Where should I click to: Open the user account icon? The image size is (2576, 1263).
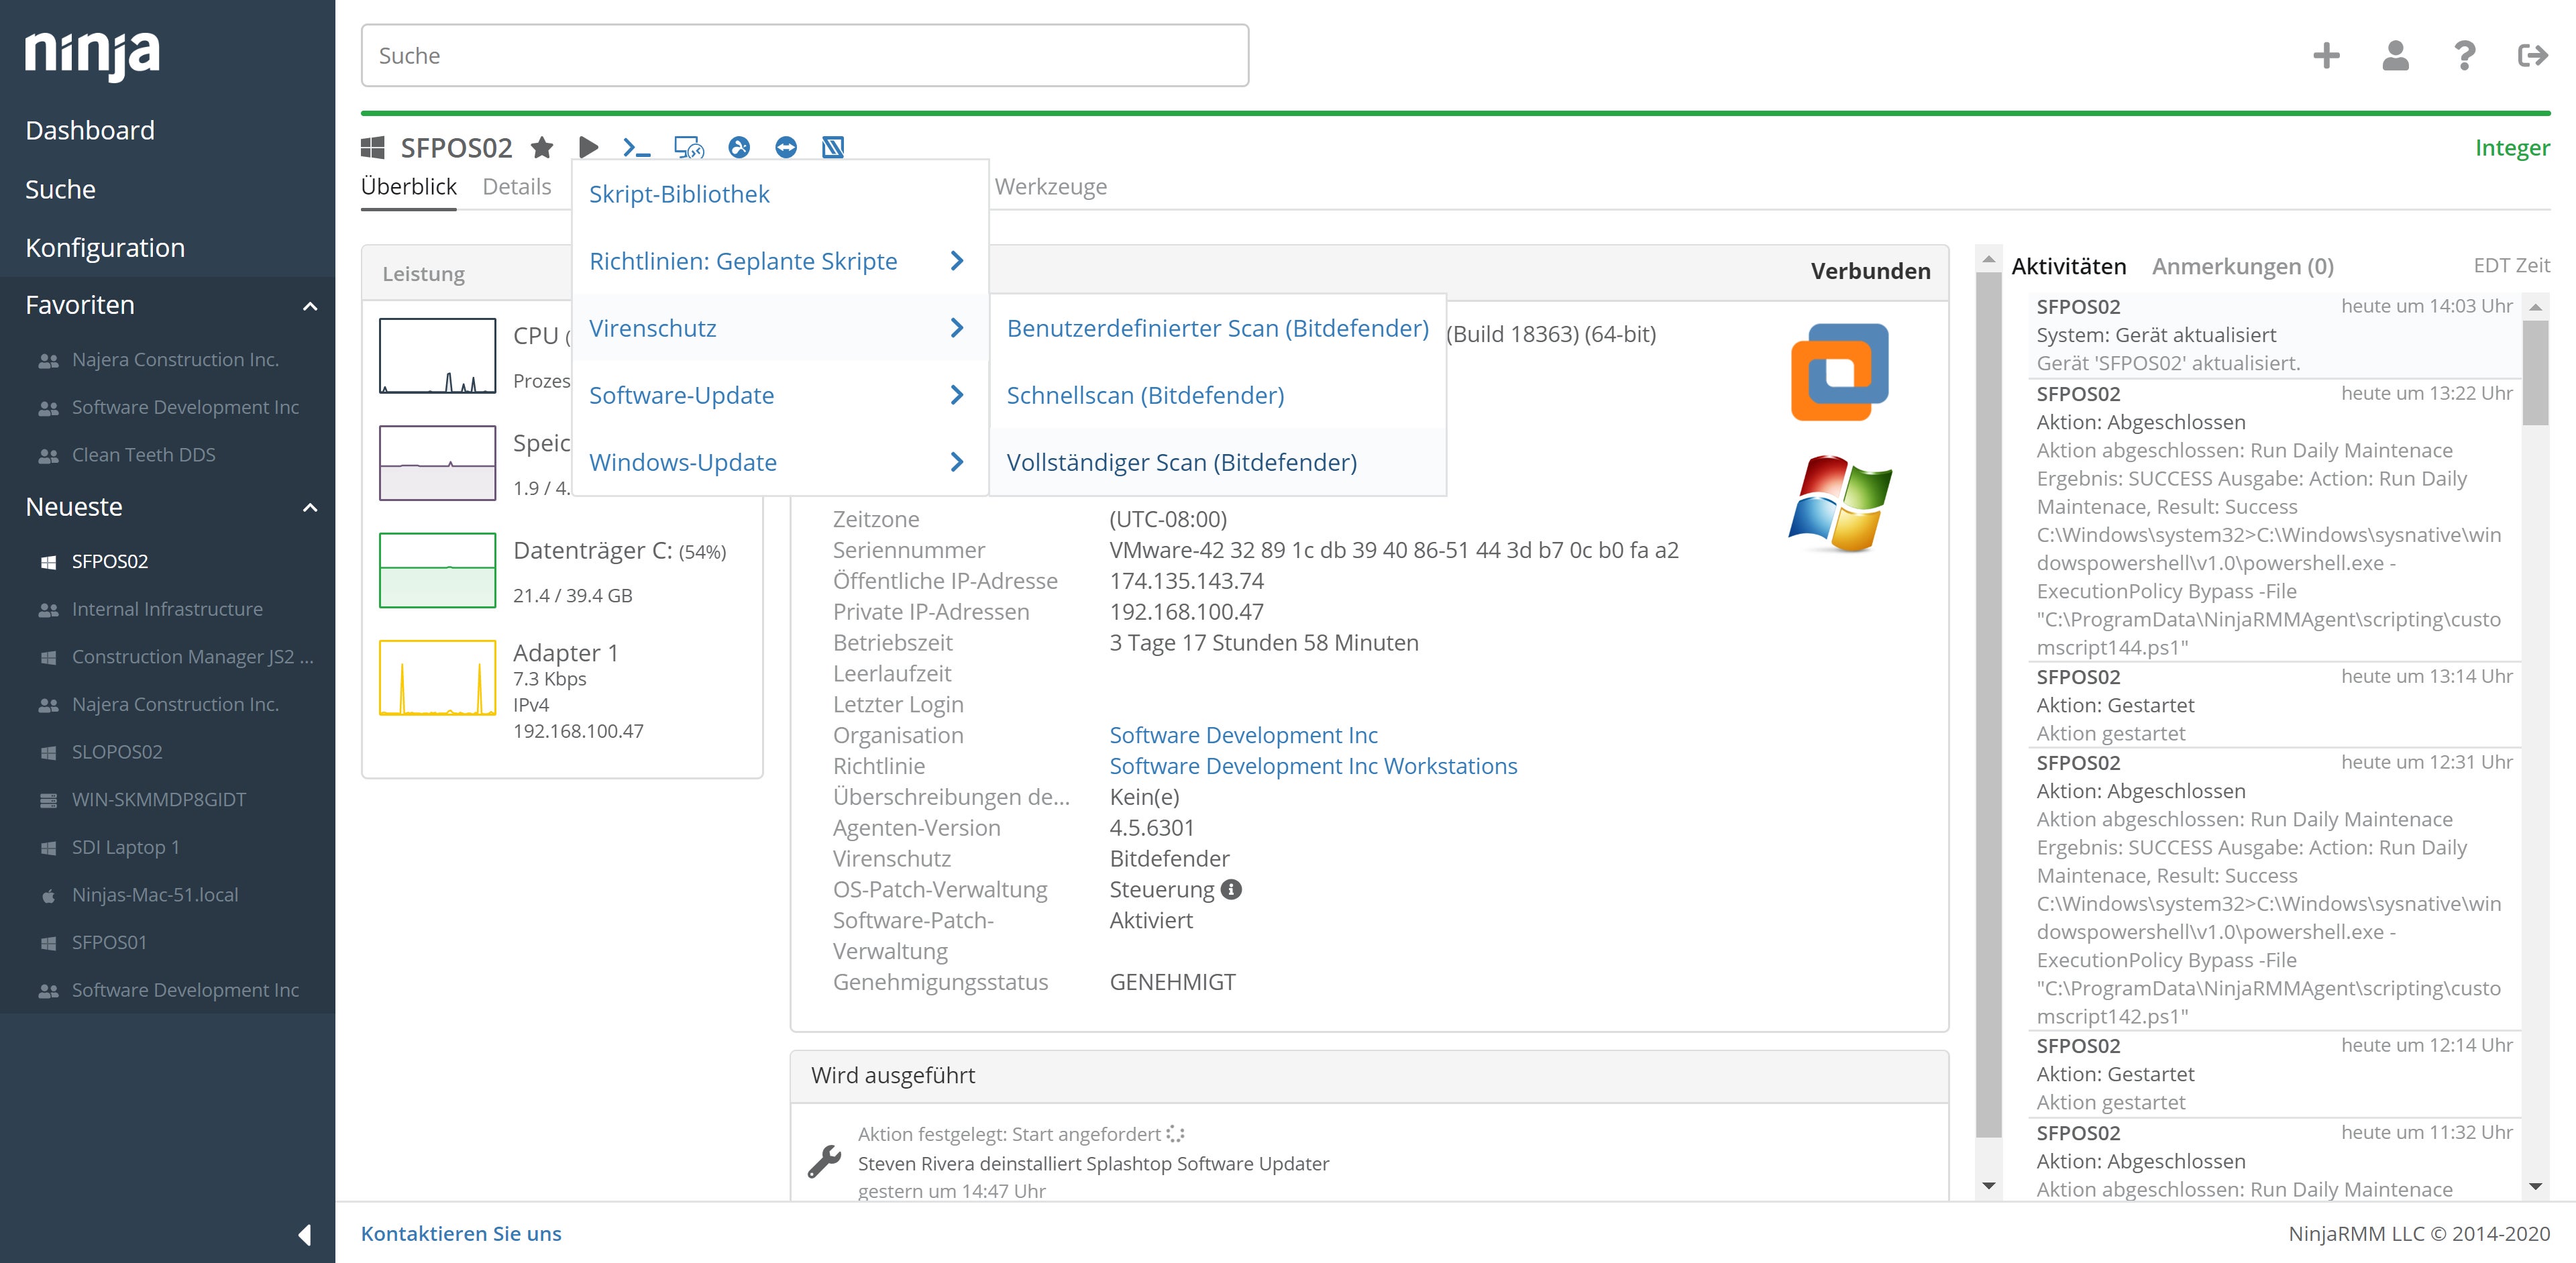pyautogui.click(x=2395, y=55)
